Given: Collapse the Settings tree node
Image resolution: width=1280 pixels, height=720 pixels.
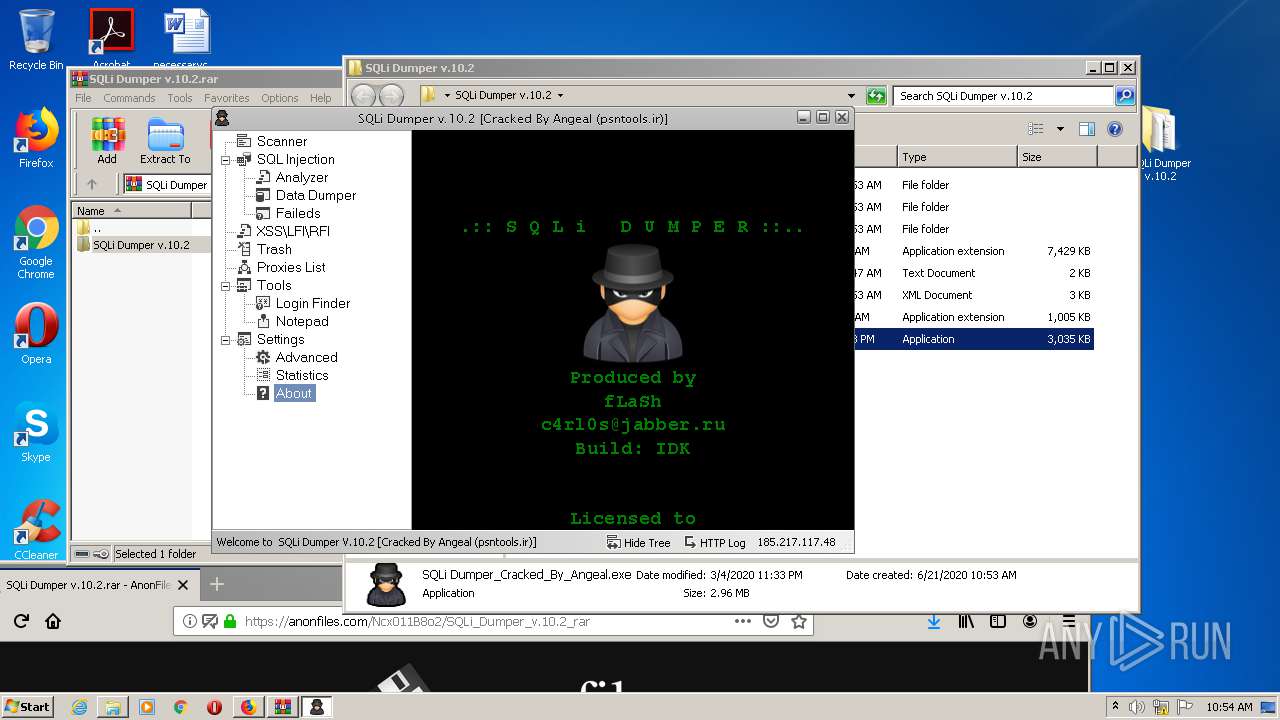Looking at the screenshot, I should click(x=226, y=340).
